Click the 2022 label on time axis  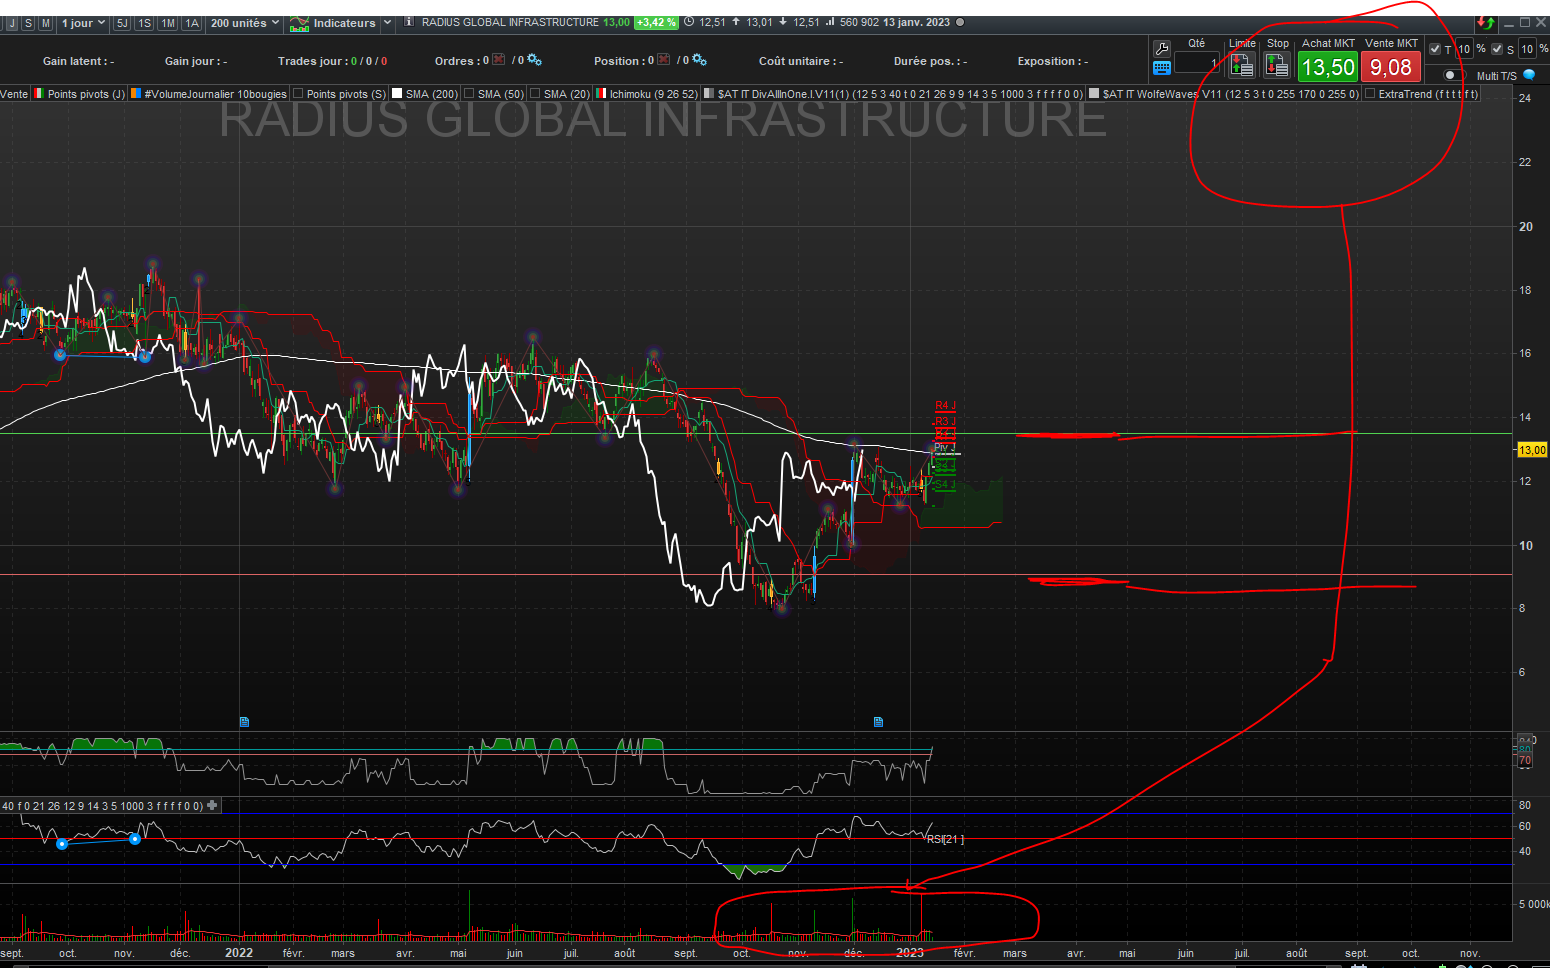pos(239,953)
